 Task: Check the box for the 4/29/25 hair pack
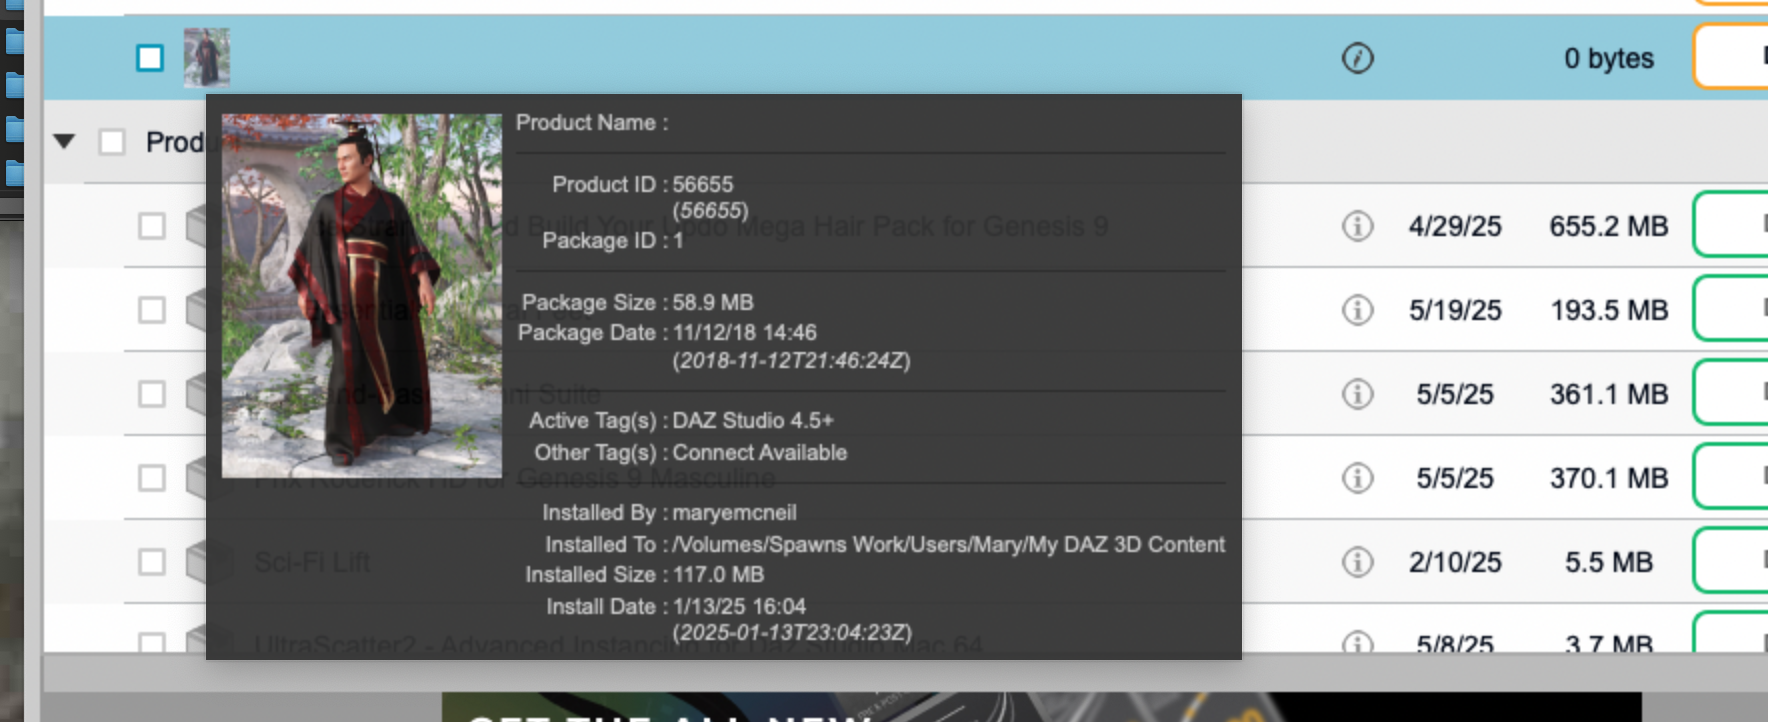(x=152, y=226)
